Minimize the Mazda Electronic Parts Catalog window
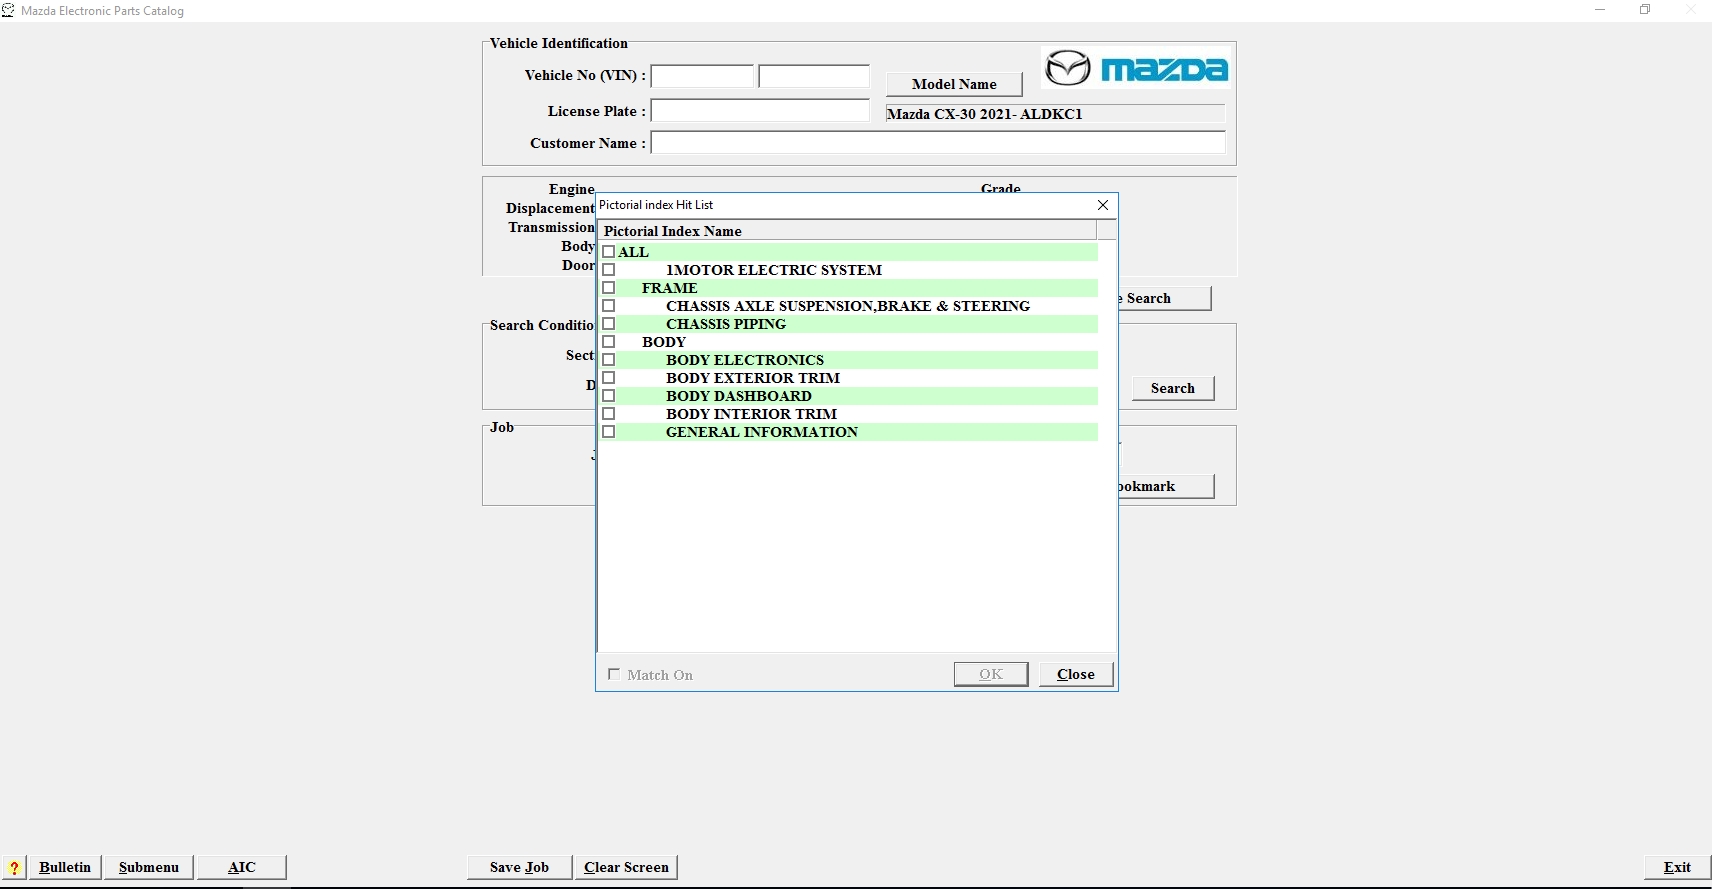This screenshot has width=1712, height=889. point(1600,10)
